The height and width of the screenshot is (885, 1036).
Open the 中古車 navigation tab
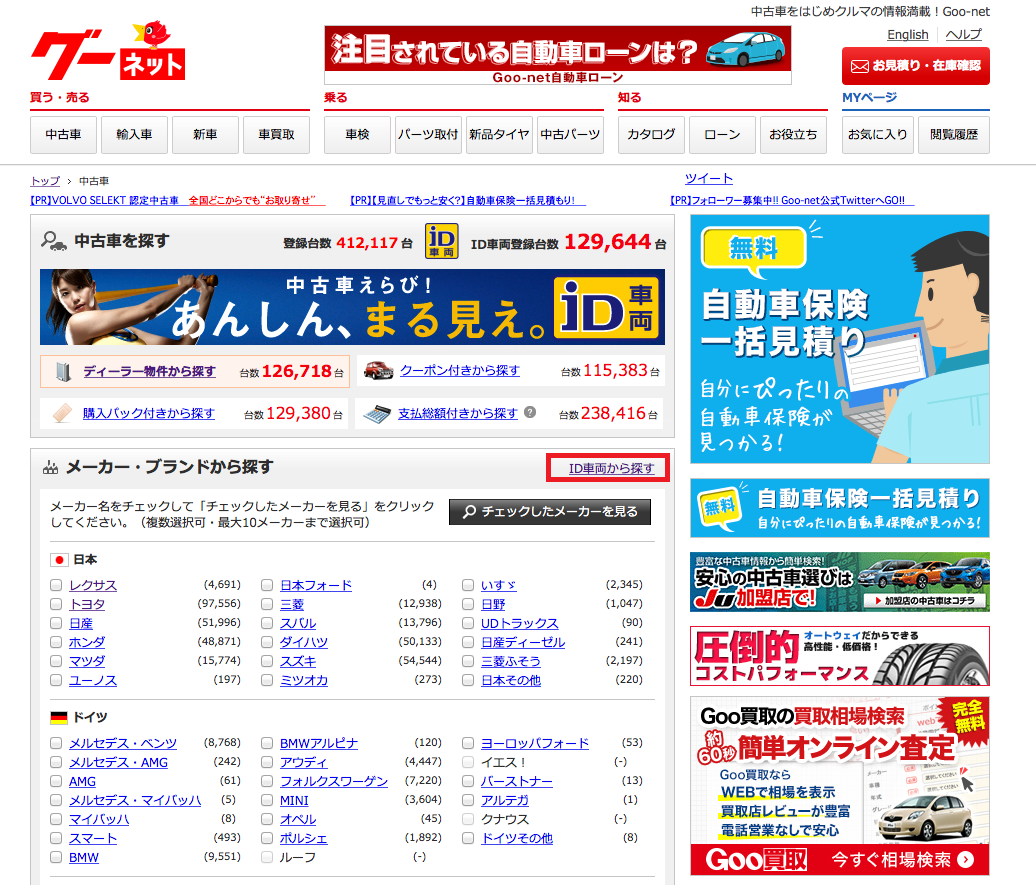click(63, 135)
